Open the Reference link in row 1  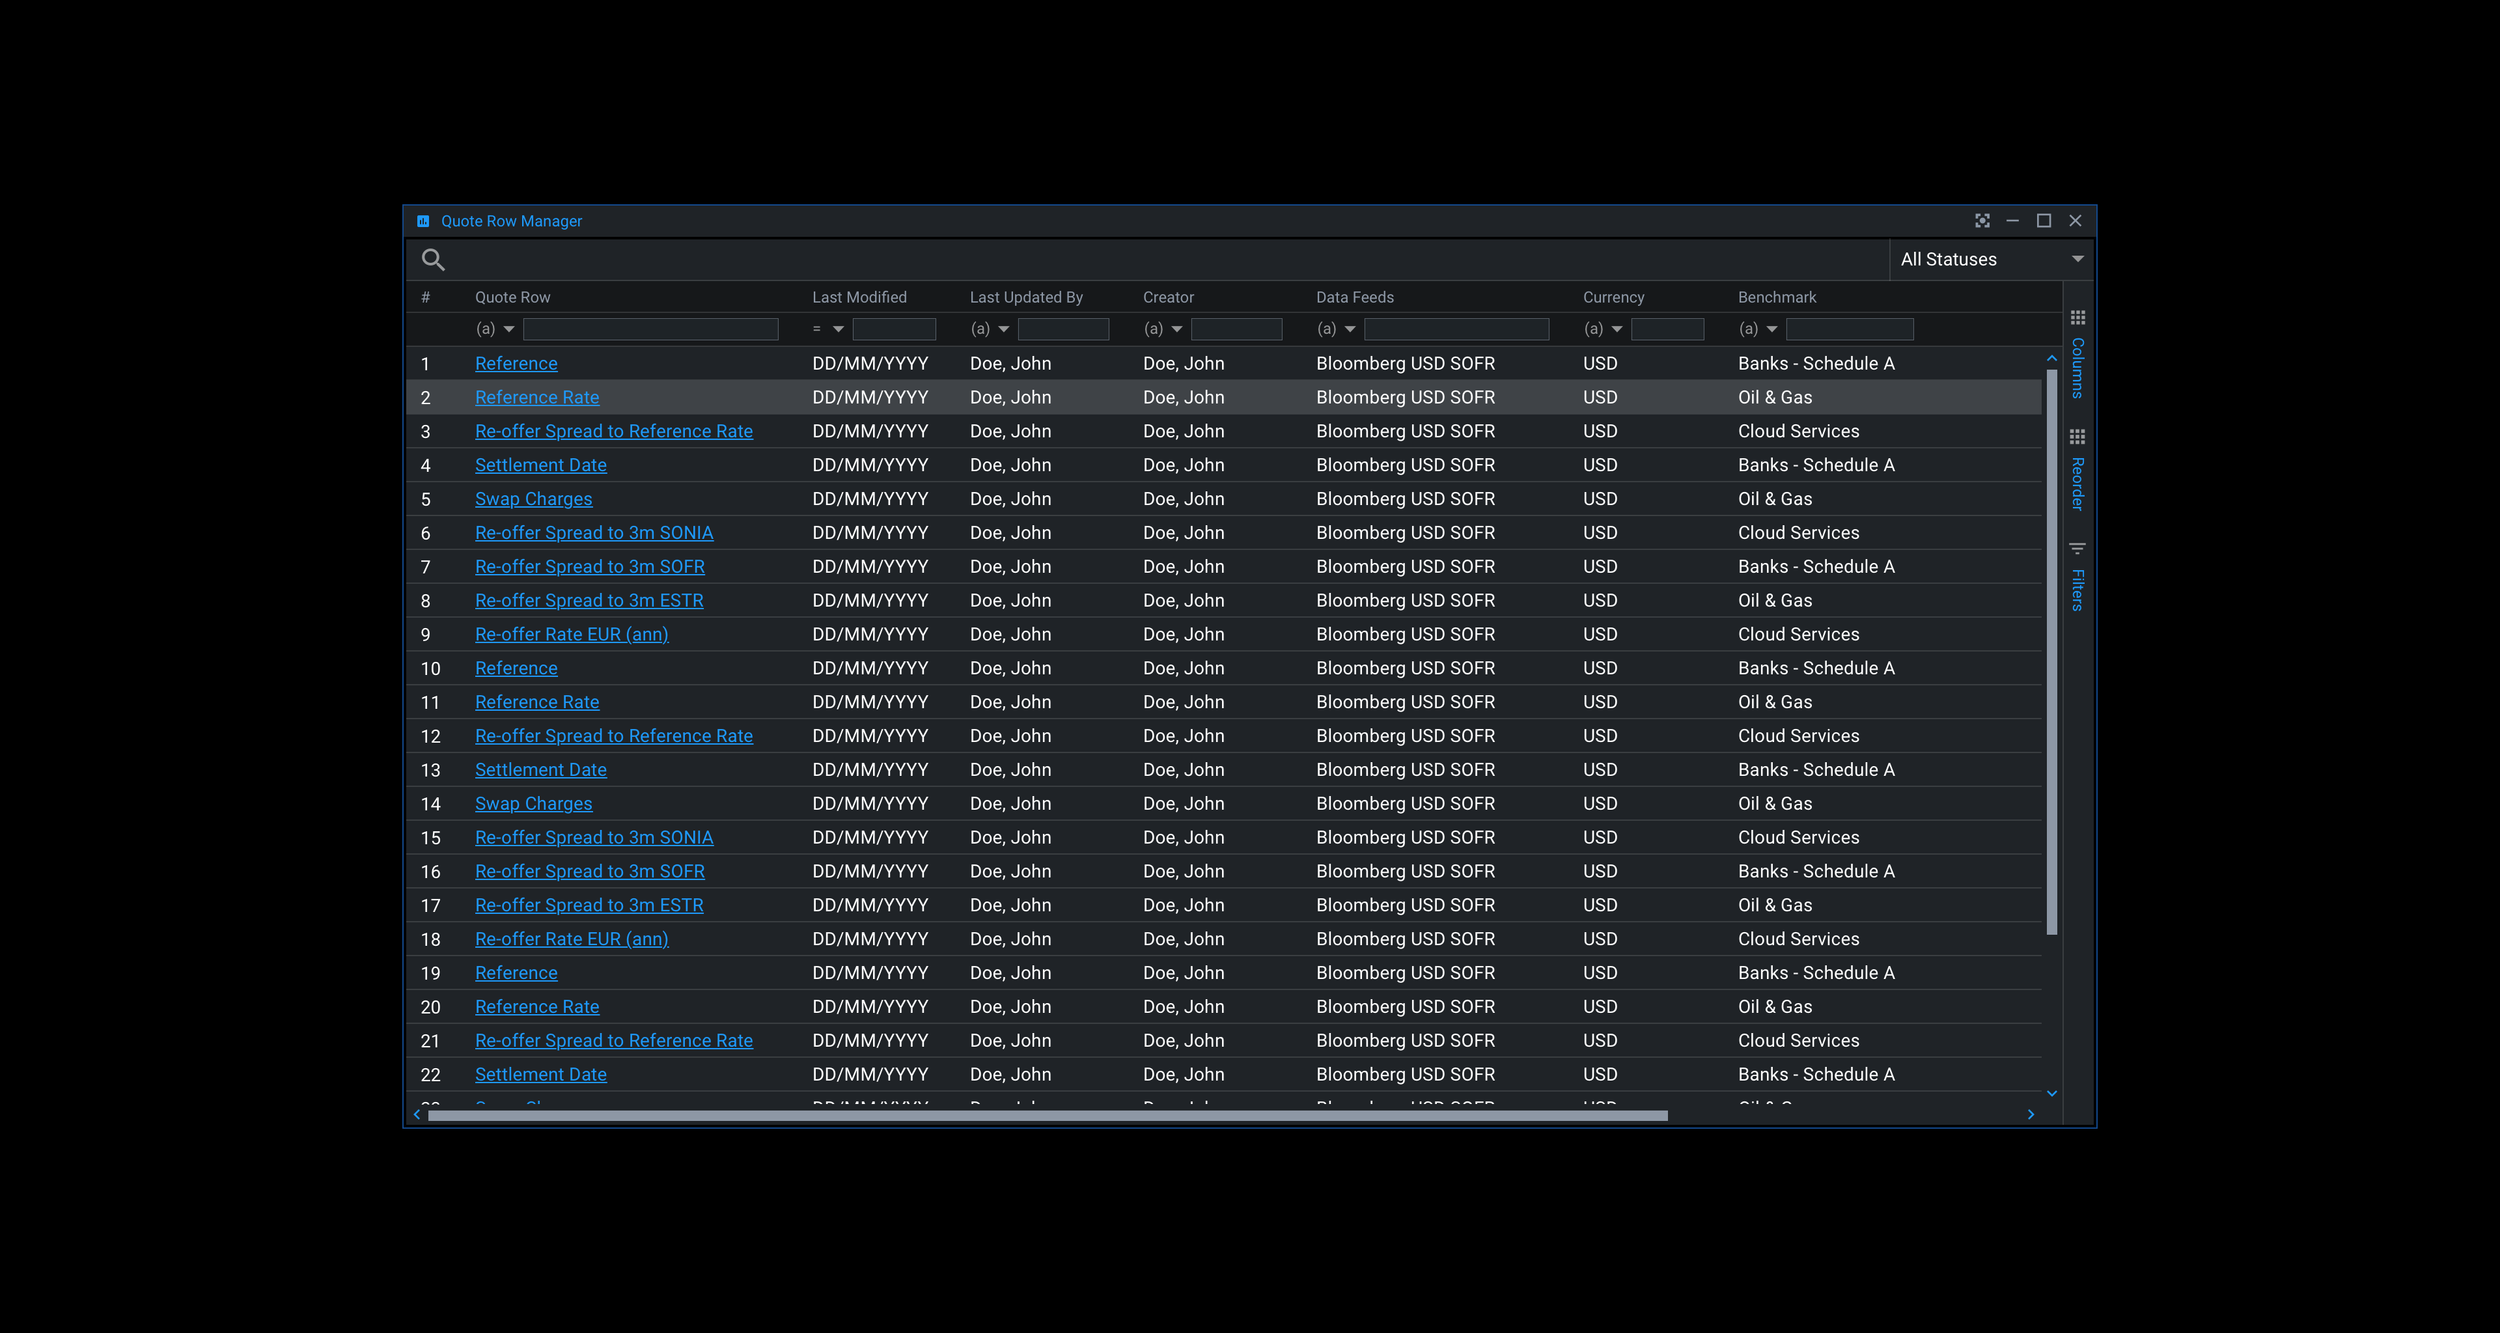[516, 363]
